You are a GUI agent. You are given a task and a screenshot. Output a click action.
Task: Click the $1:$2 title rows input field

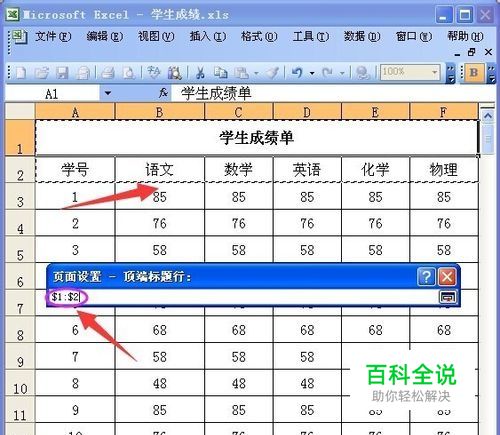[243, 297]
